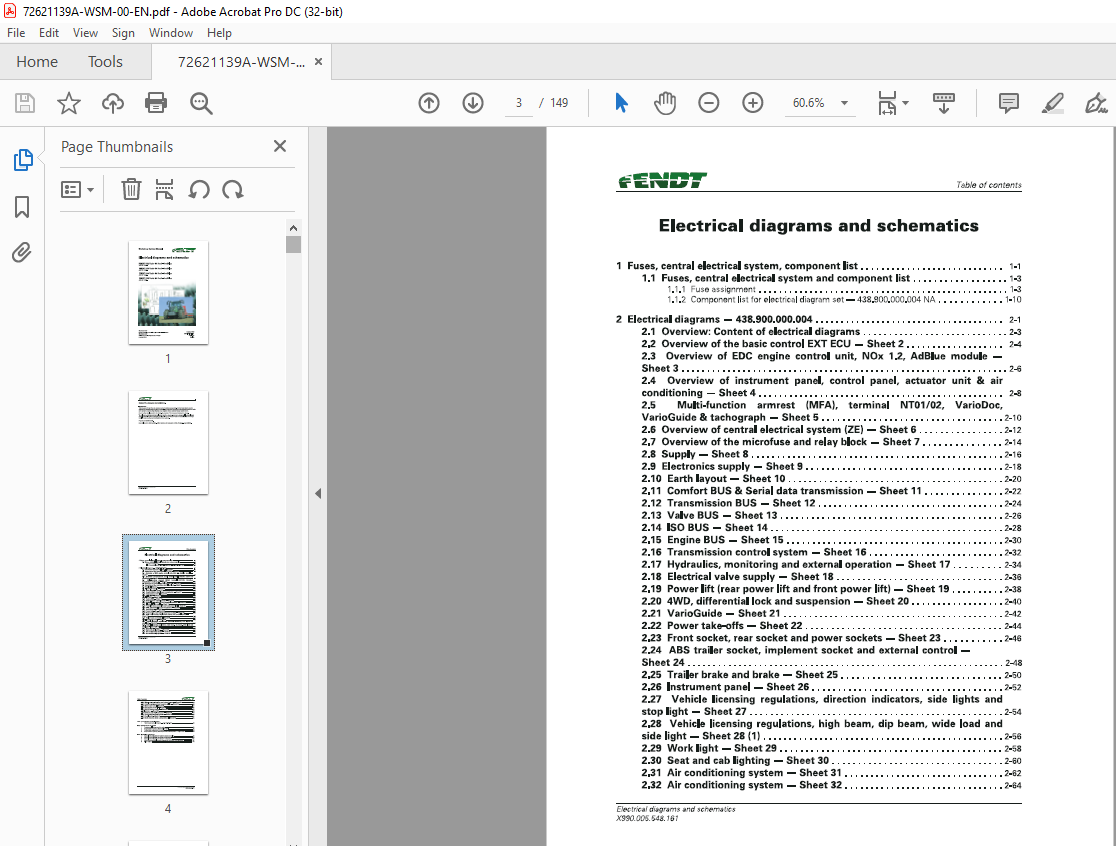
Task: Rotate page clockwise
Action: 233,189
